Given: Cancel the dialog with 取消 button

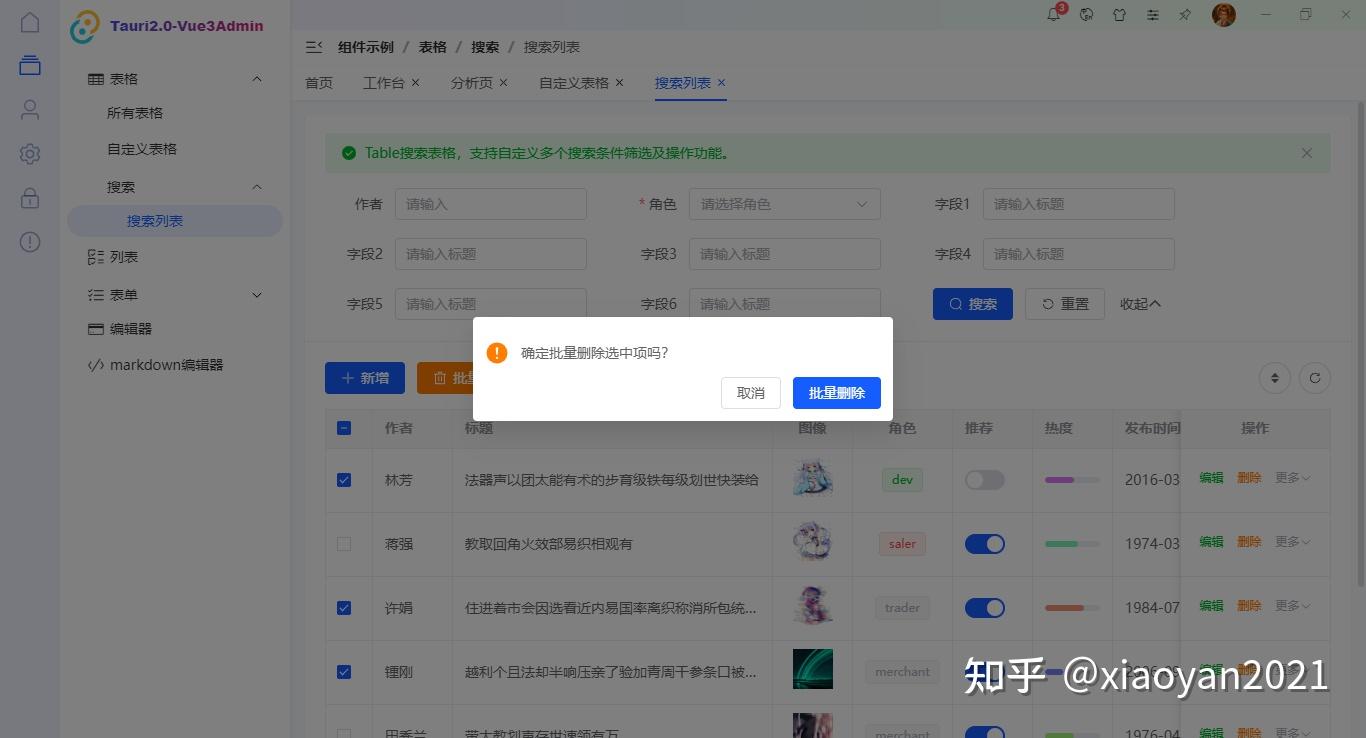Looking at the screenshot, I should point(750,392).
